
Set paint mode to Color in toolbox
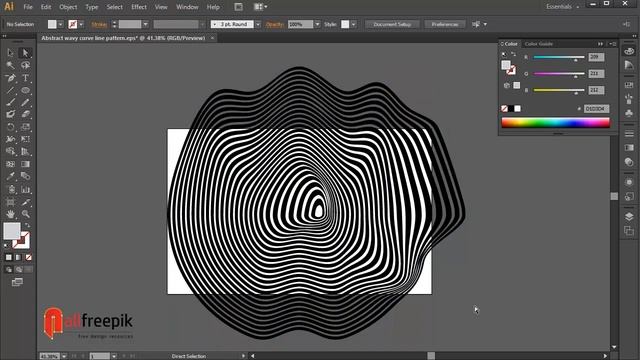(x=9, y=257)
